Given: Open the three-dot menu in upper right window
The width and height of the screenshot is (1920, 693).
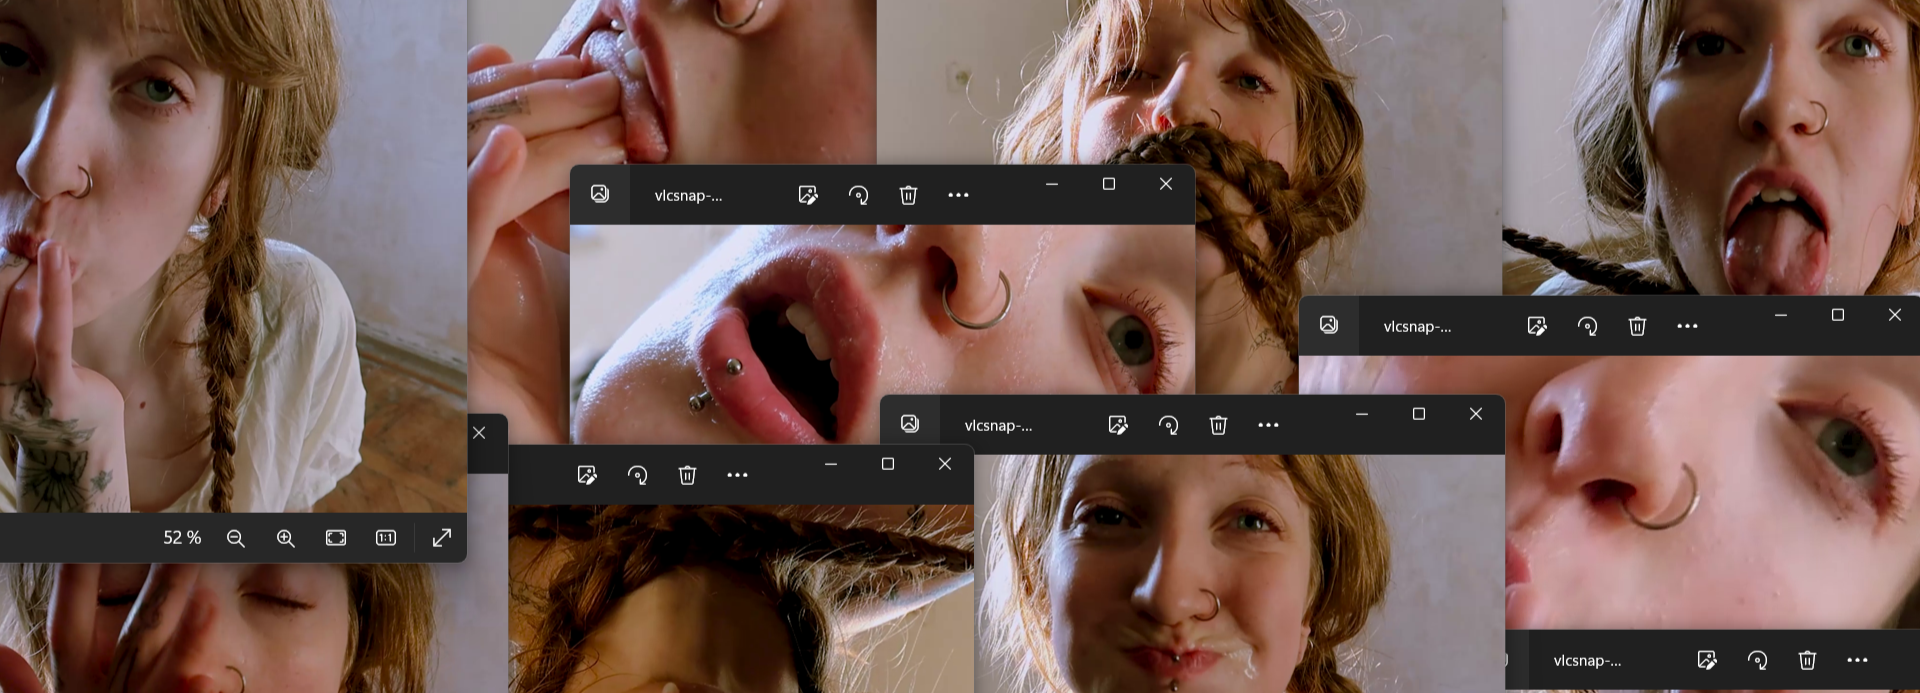Looking at the screenshot, I should [x=1687, y=326].
